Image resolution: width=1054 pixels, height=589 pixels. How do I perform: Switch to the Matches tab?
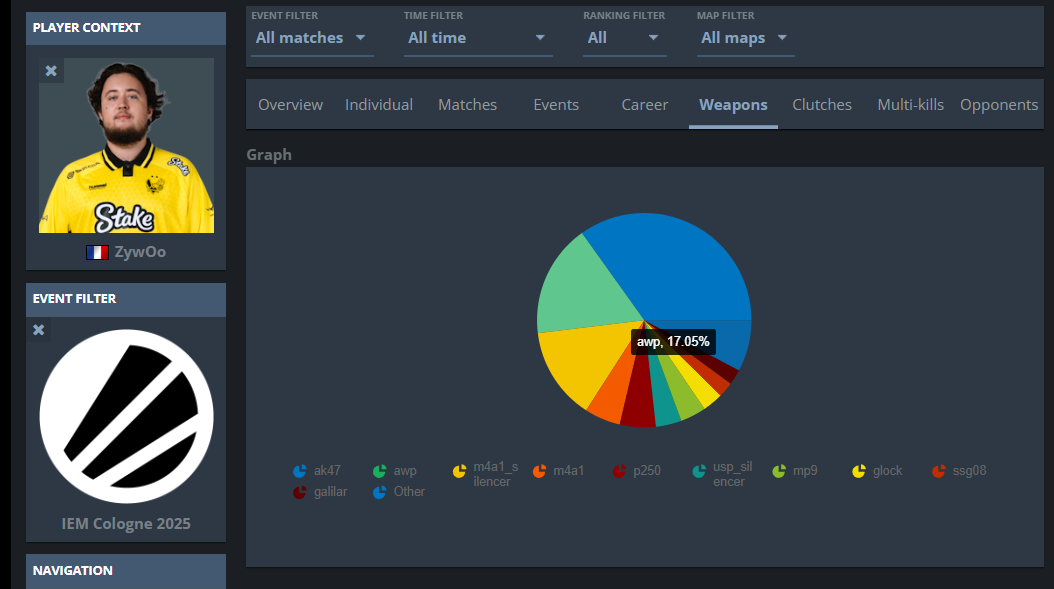(x=467, y=105)
